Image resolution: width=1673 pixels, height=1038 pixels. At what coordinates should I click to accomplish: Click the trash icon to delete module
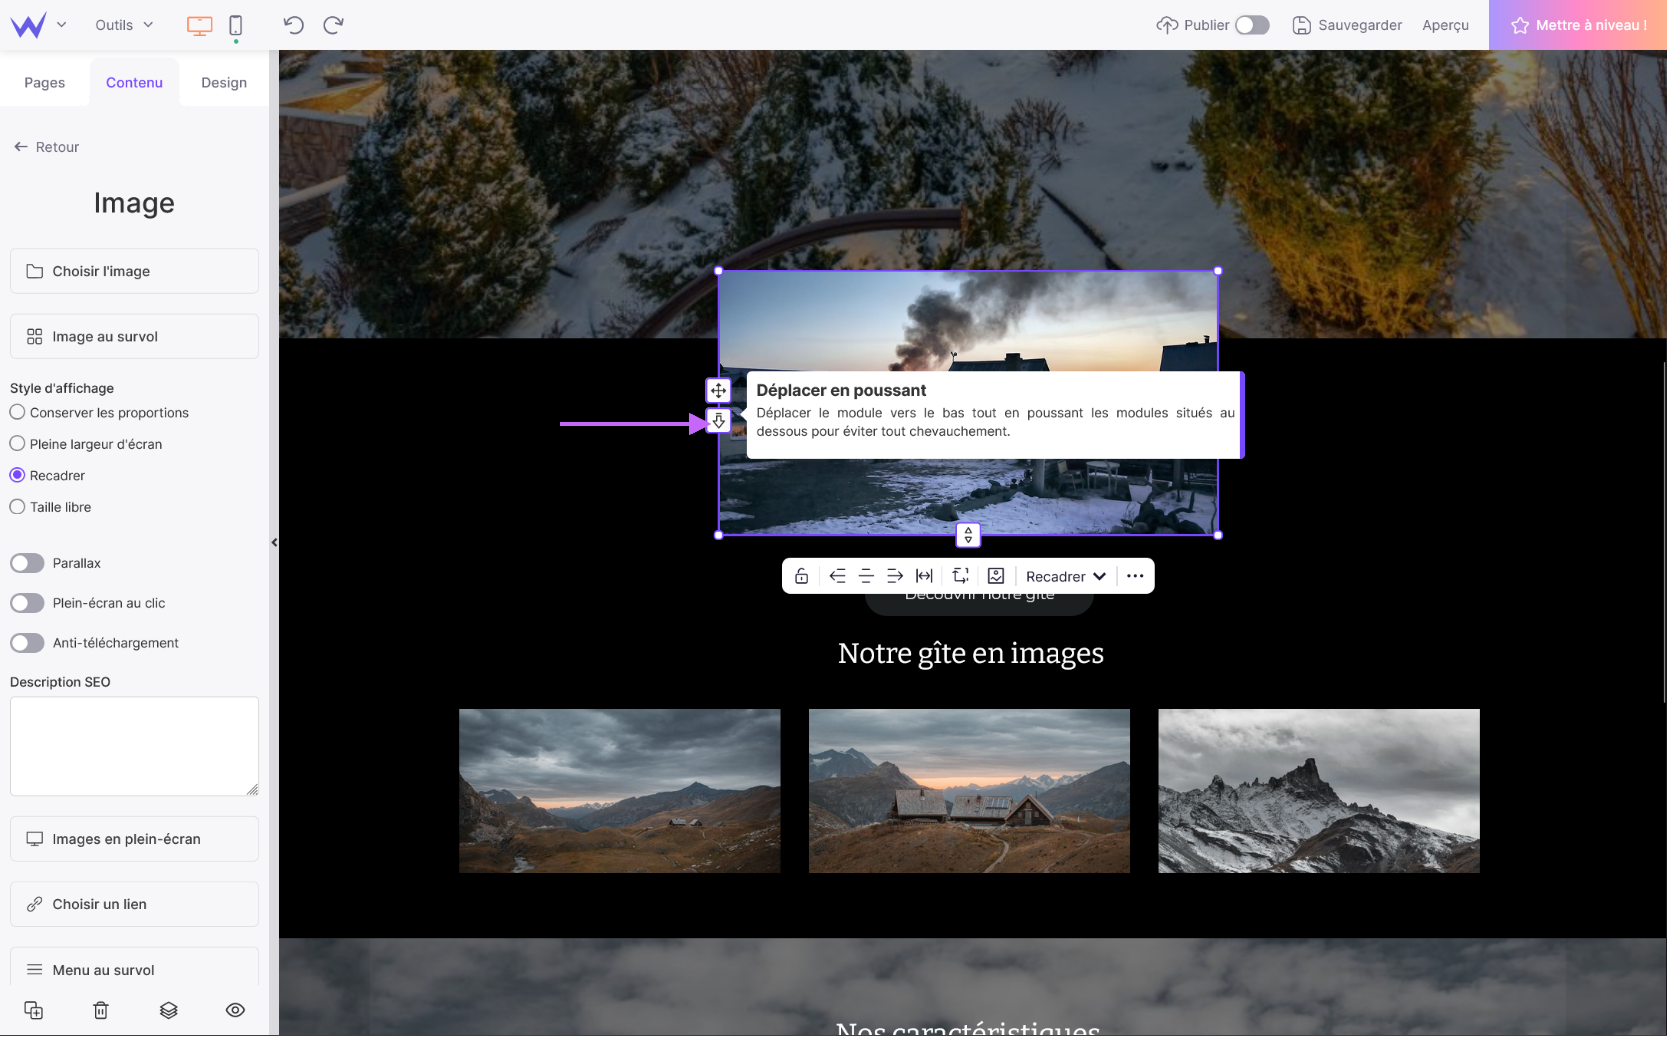point(101,1011)
